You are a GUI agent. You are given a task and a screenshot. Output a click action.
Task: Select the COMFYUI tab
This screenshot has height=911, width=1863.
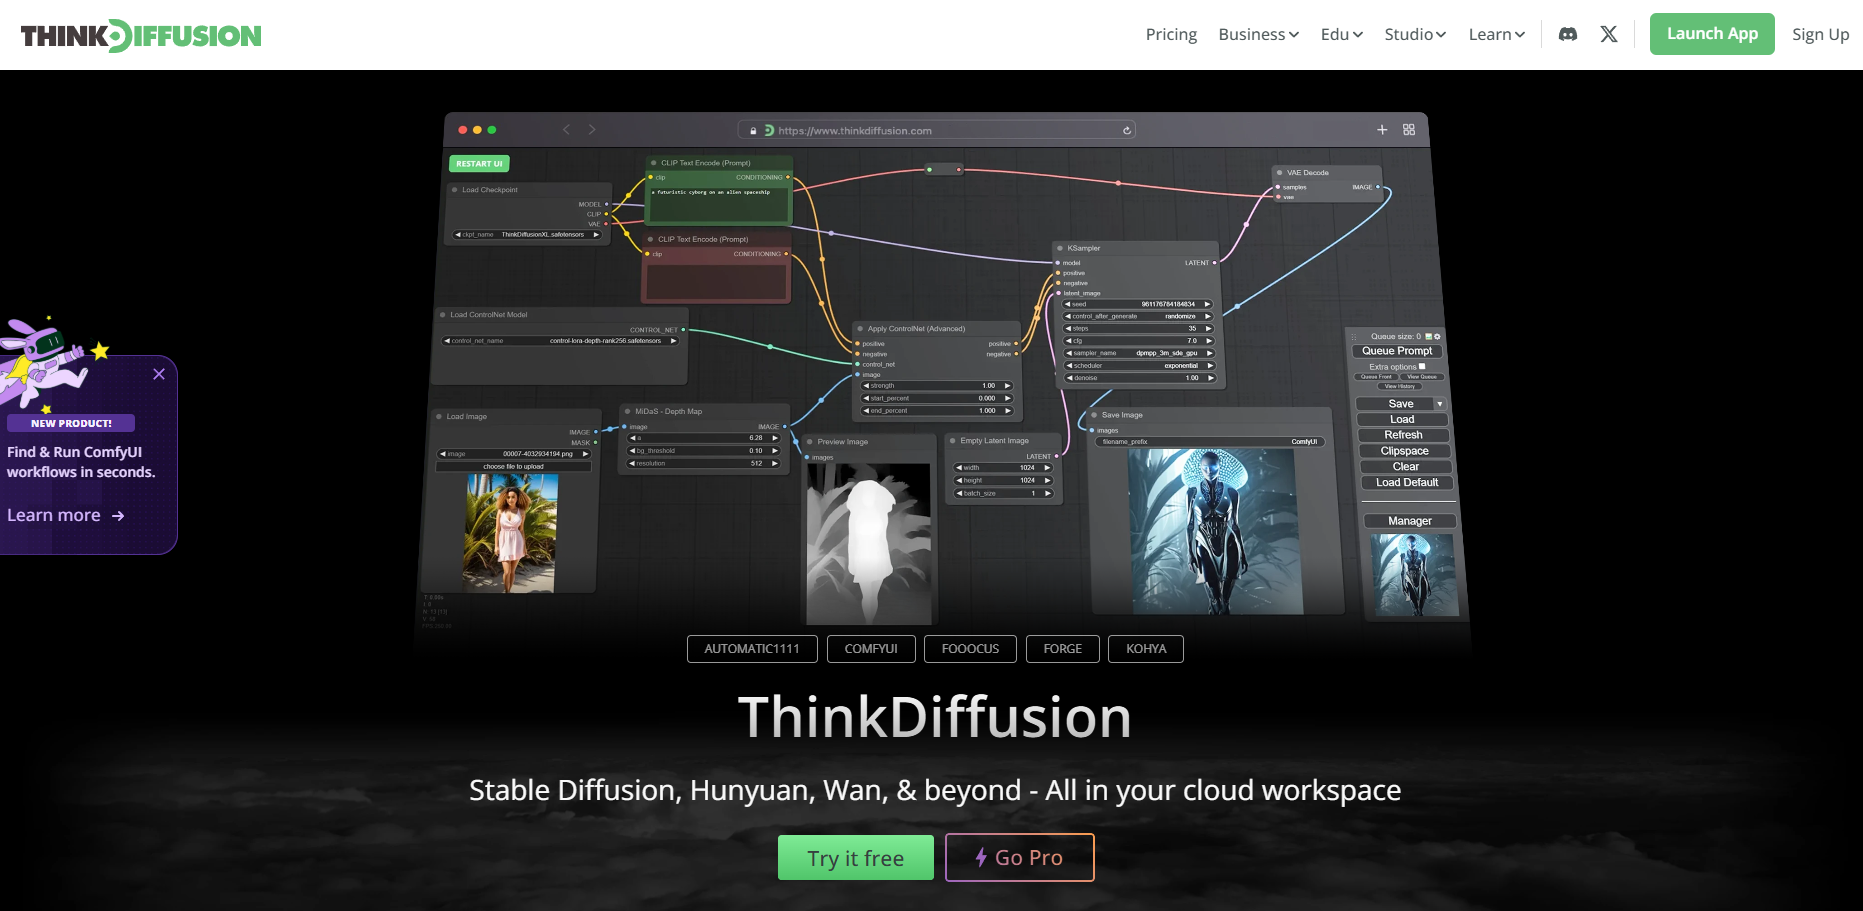(871, 649)
